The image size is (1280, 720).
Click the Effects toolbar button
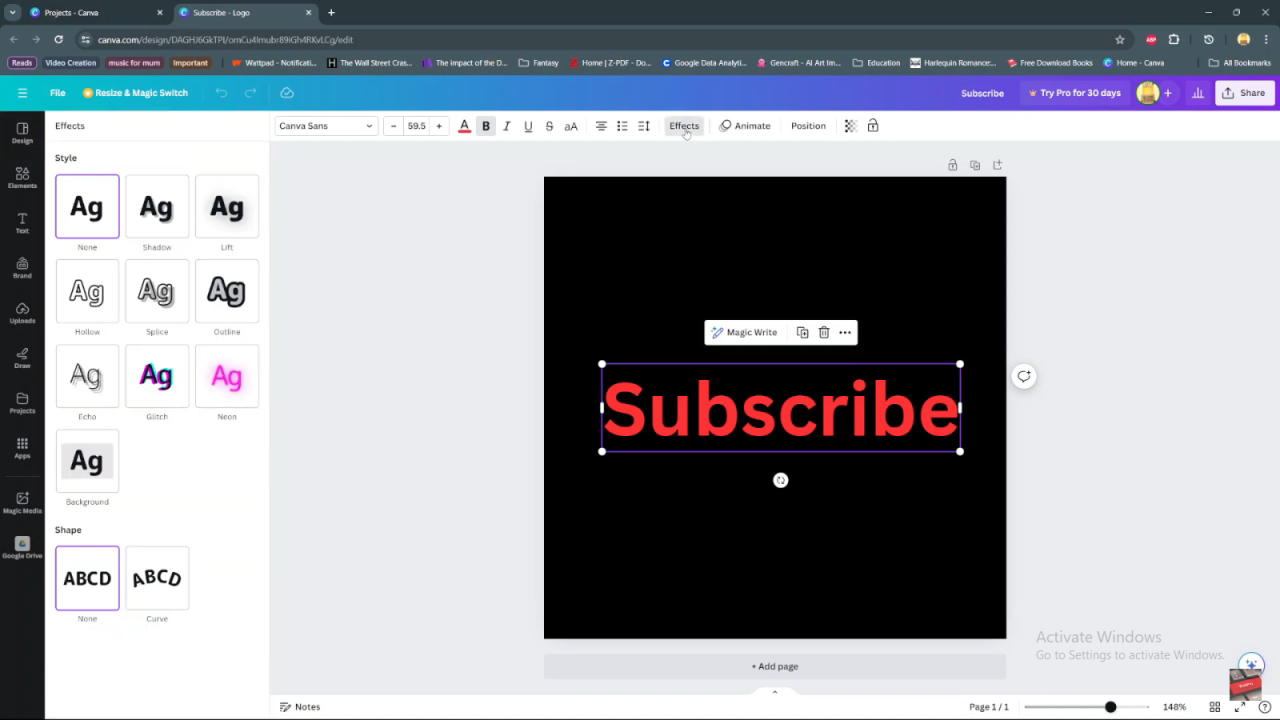pos(684,126)
